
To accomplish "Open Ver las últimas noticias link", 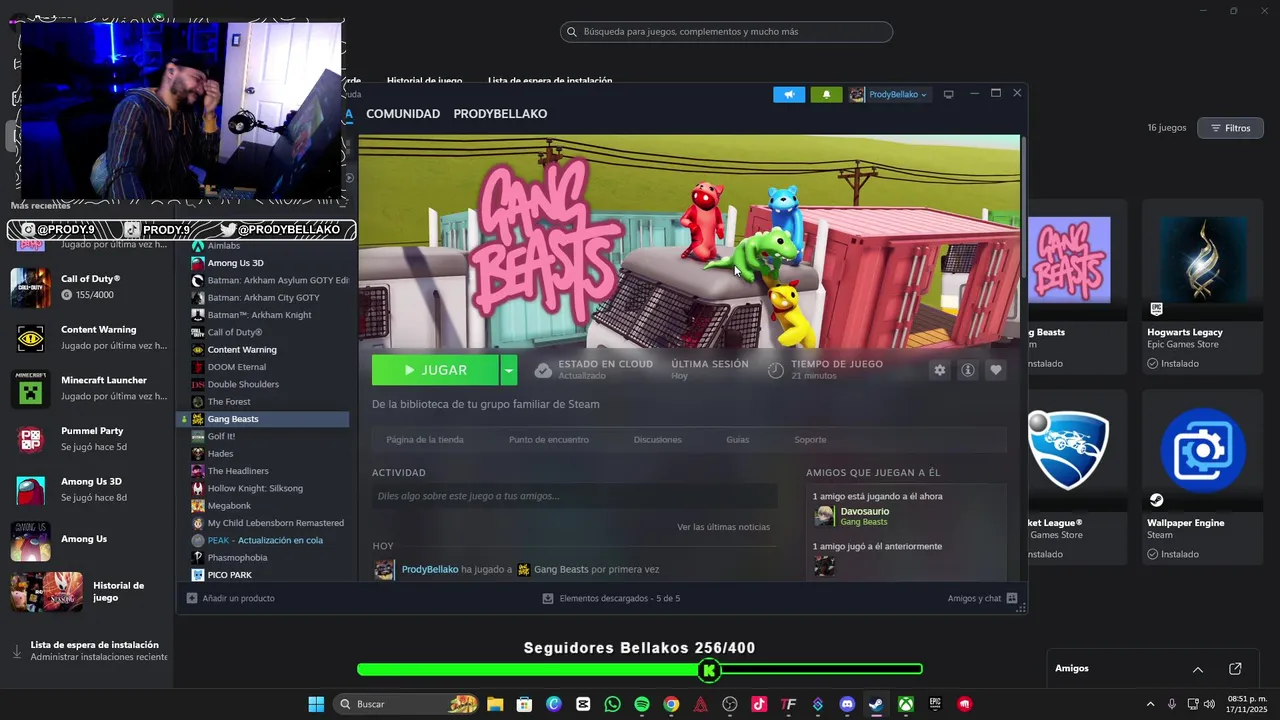I will 723,527.
